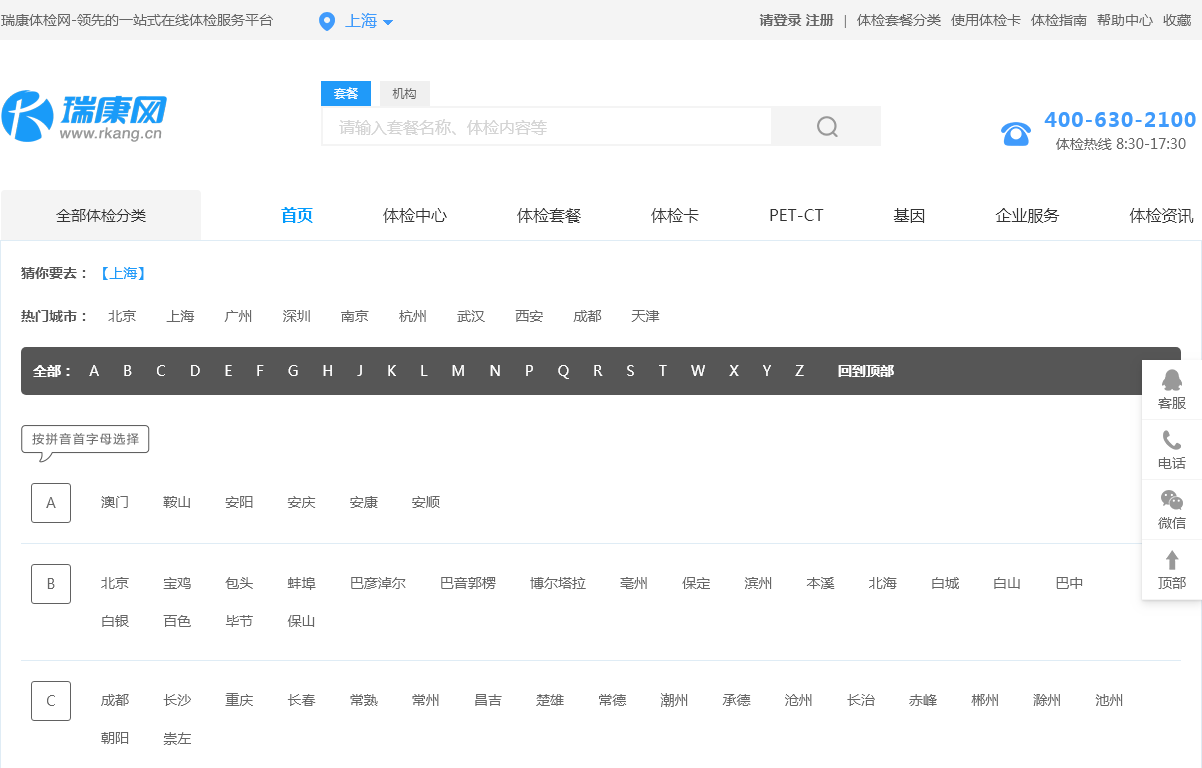Click the search magnifier icon
Screen dimensions: 1202x768
(x=826, y=127)
